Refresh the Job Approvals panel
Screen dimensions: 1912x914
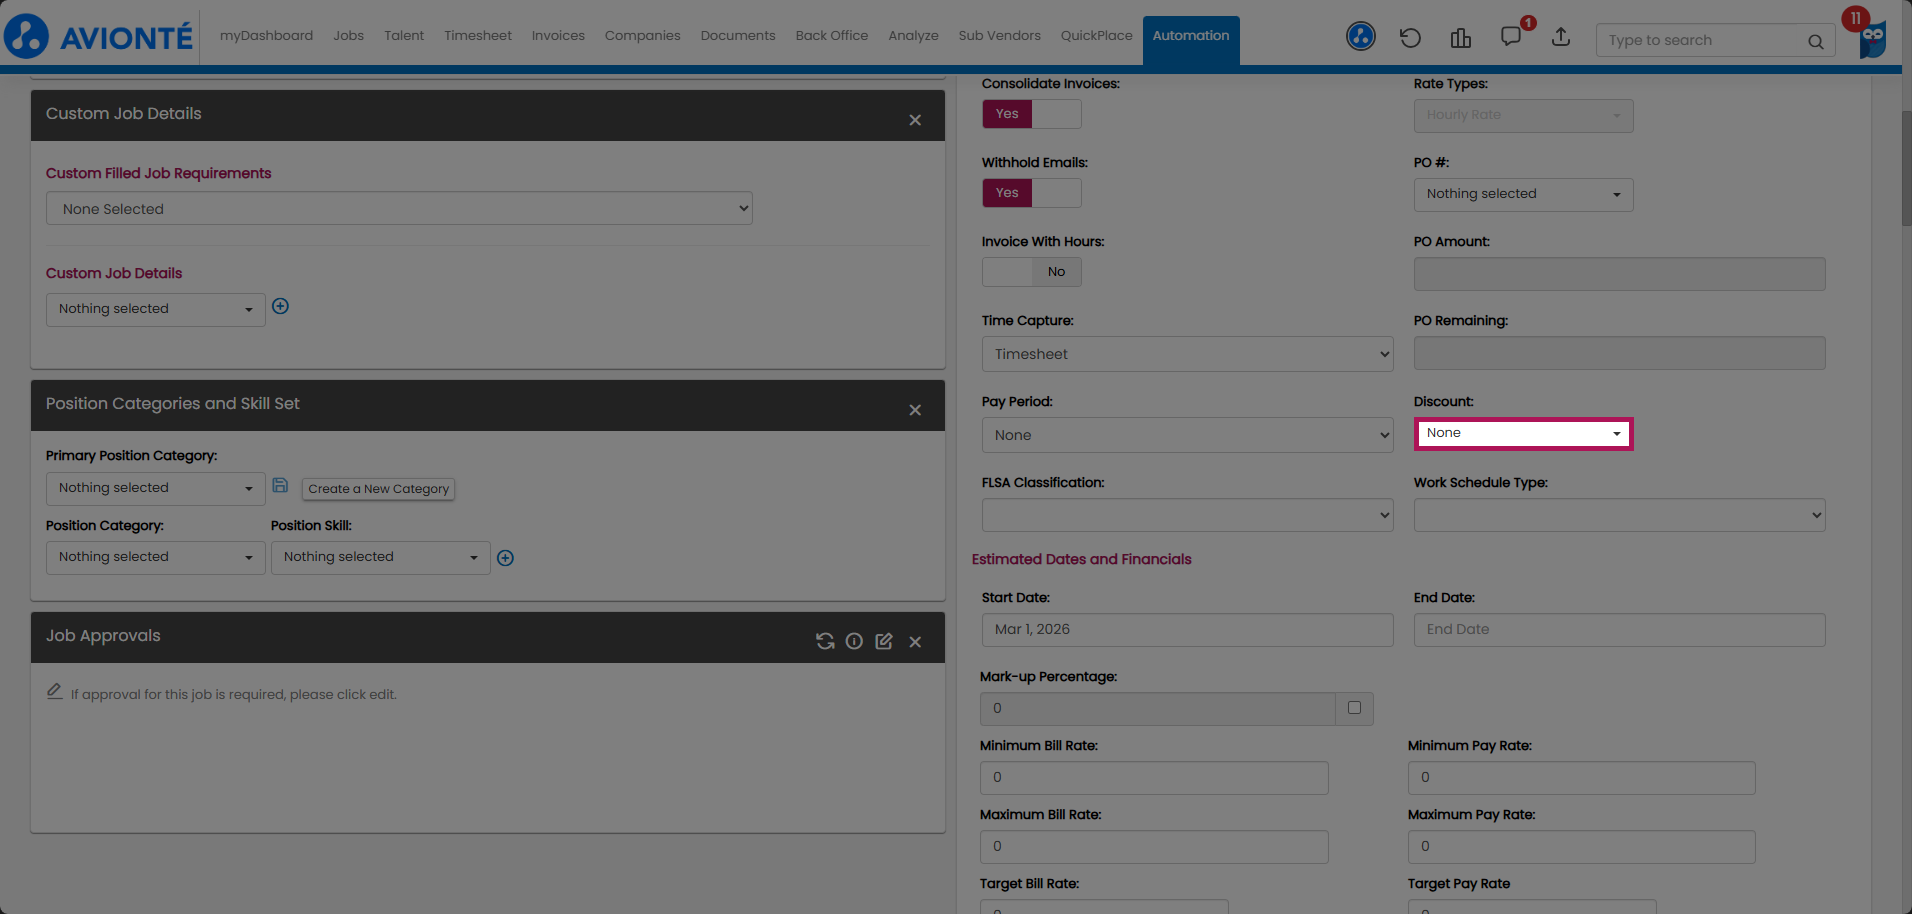click(825, 641)
